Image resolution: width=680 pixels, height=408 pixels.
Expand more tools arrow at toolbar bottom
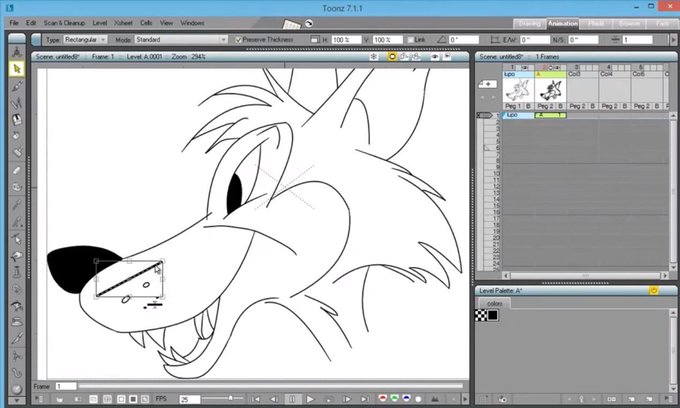(x=16, y=401)
